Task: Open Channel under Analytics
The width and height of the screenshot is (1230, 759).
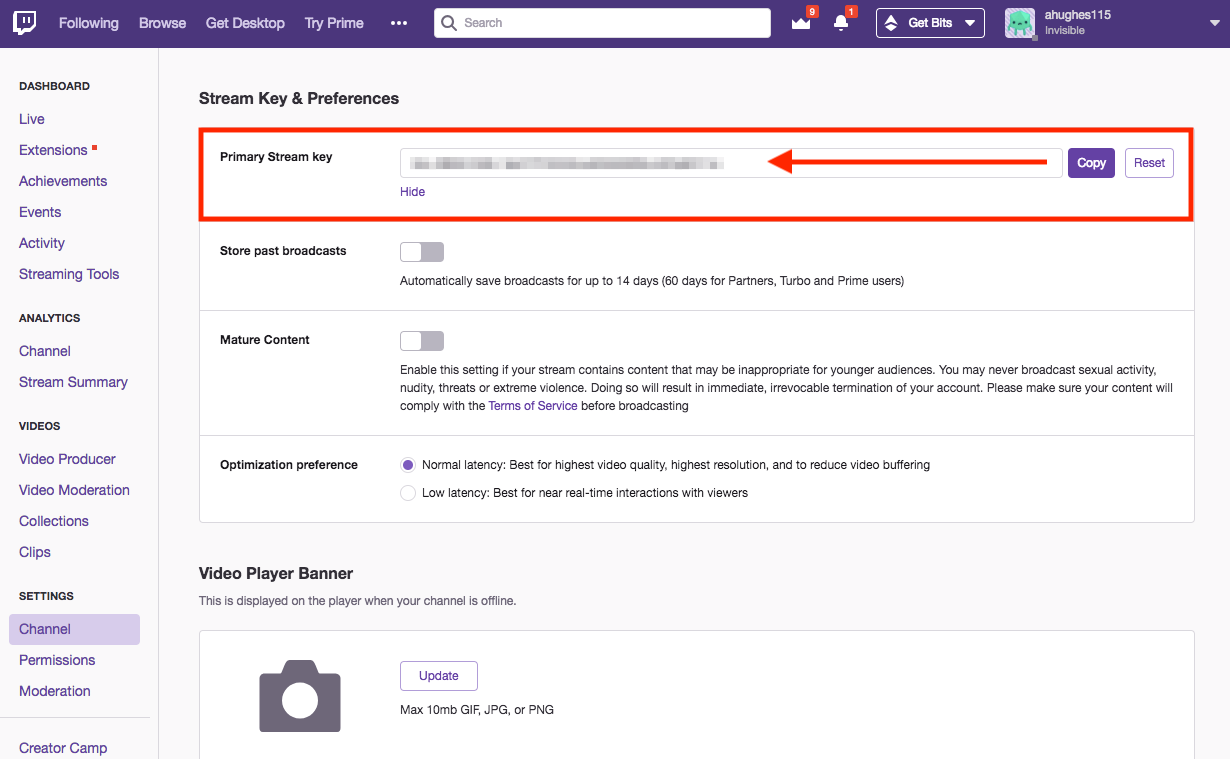Action: point(45,351)
